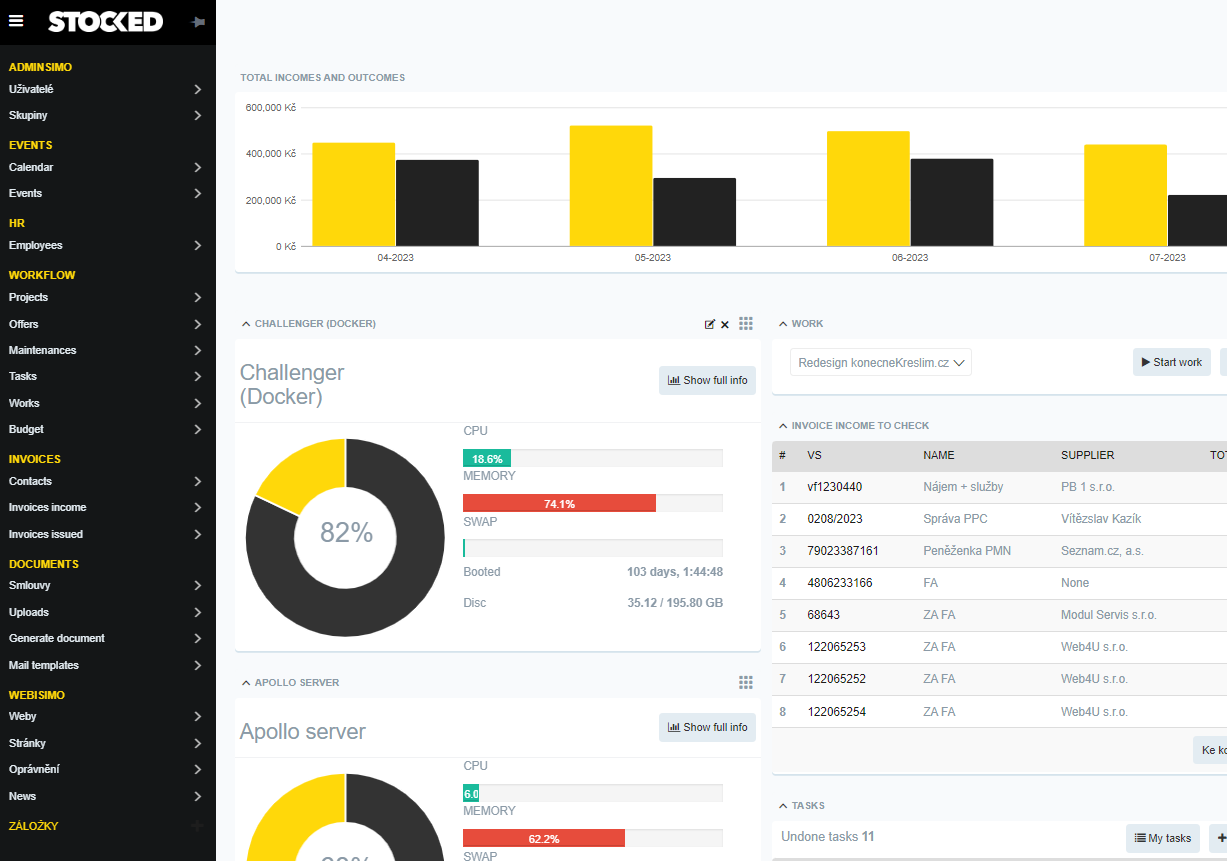Click grid icon on Challenger (Docker) widget
The height and width of the screenshot is (861, 1227).
coord(746,323)
